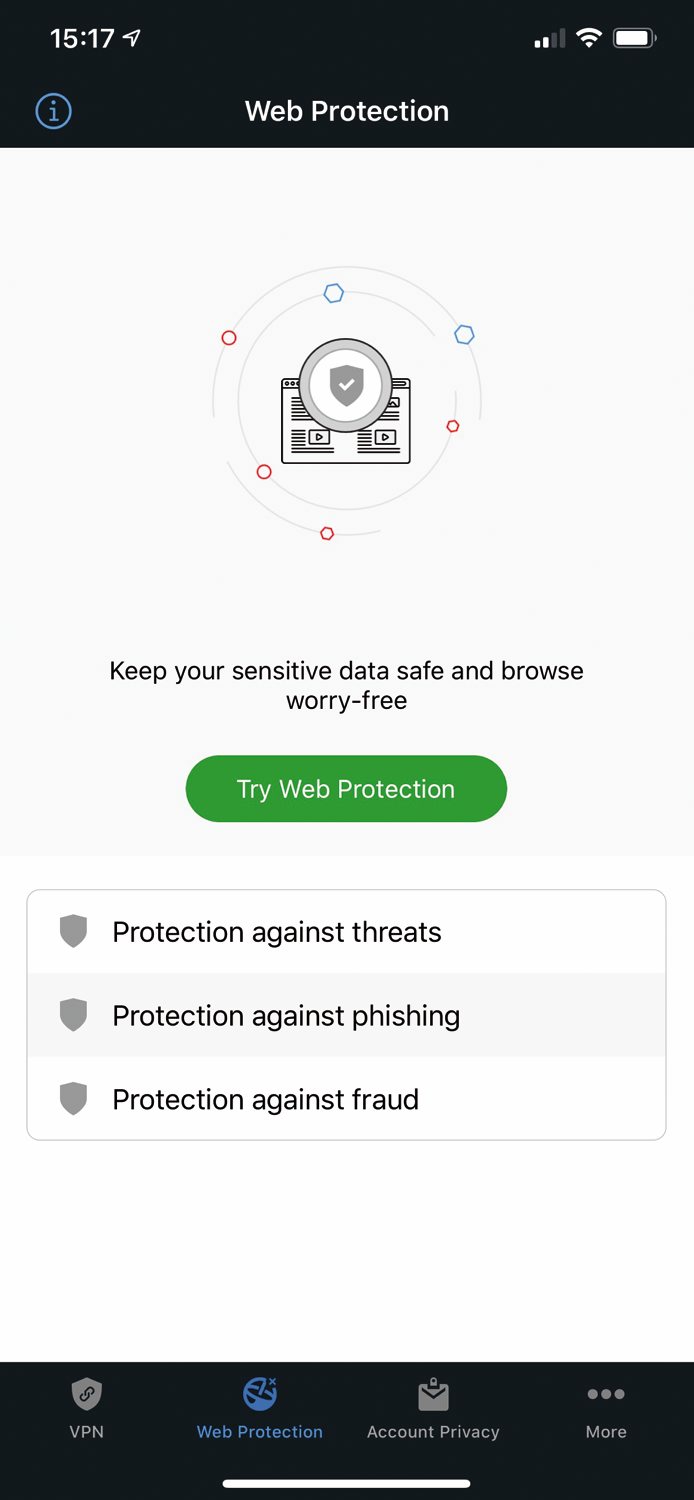Tap the More three-dots icon
This screenshot has height=1500, width=694.
point(606,1394)
